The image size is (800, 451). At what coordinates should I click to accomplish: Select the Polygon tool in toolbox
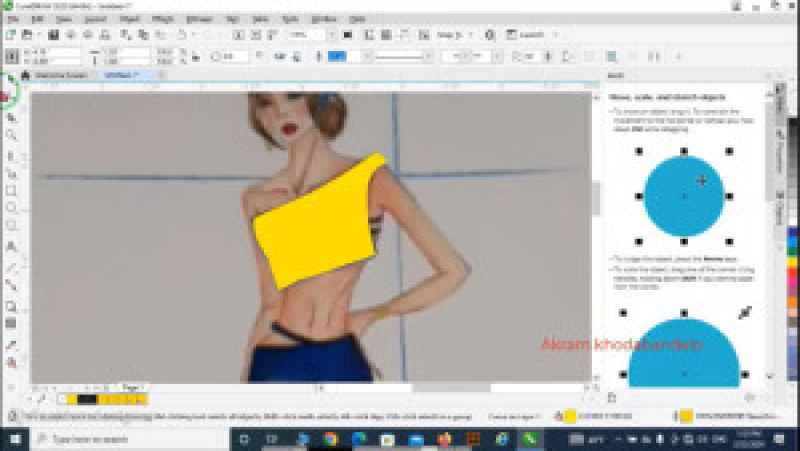11,225
